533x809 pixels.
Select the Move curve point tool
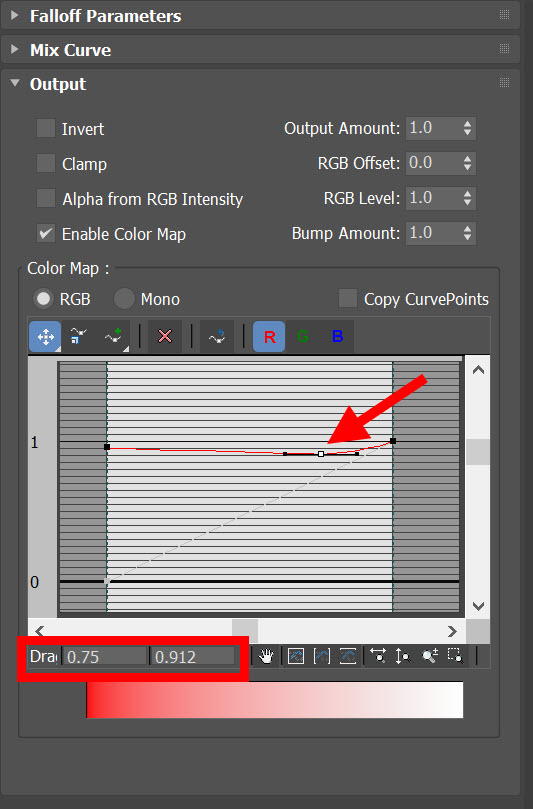coord(45,336)
